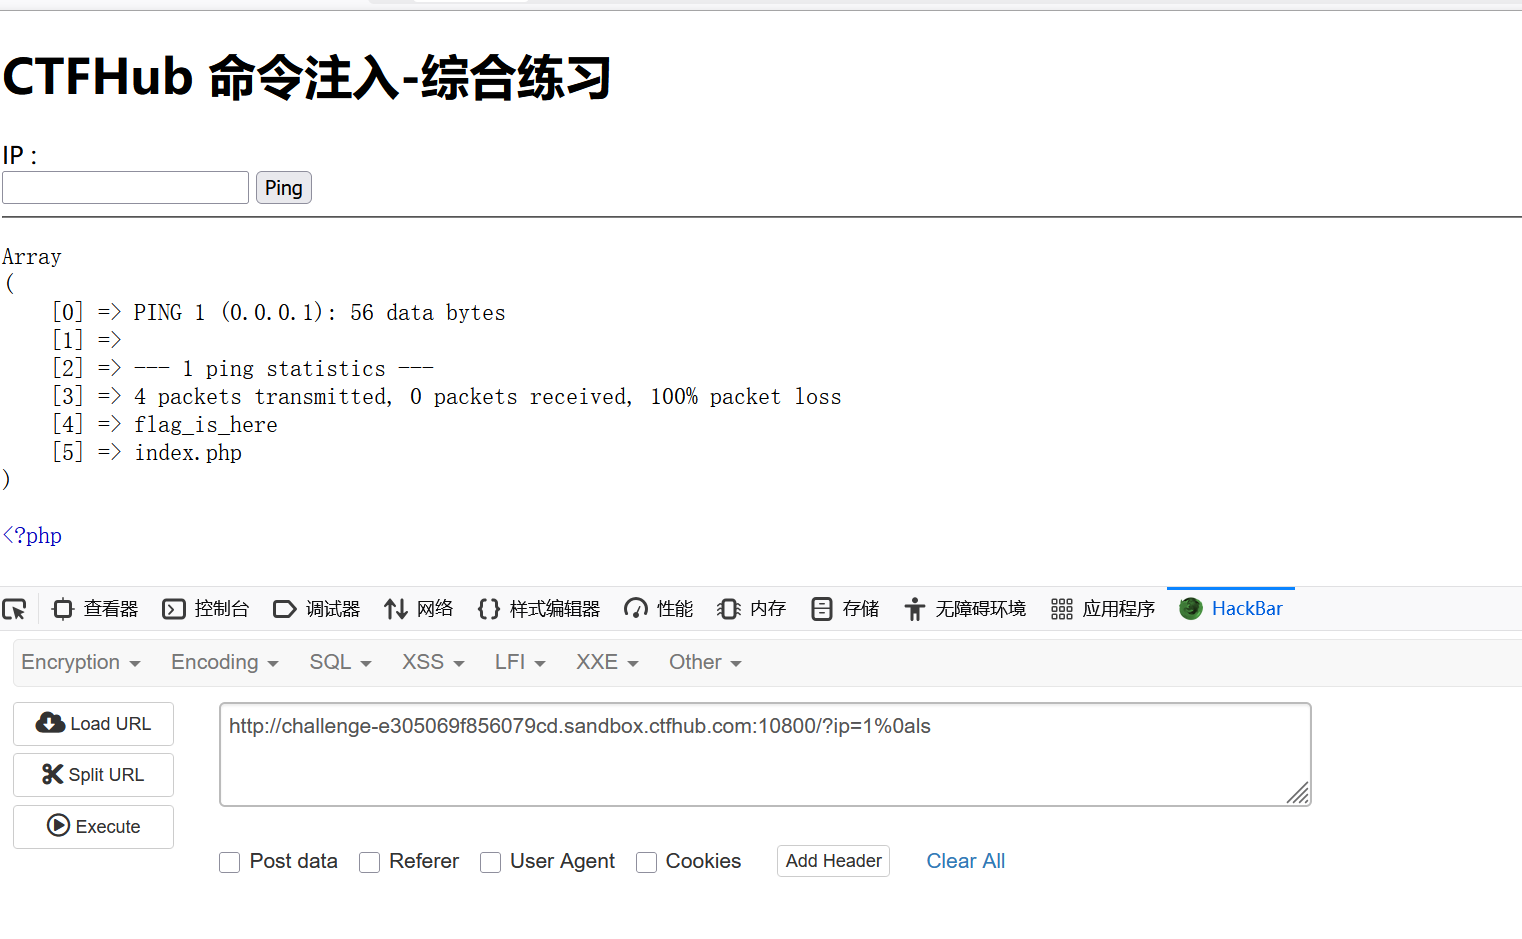The image size is (1522, 939).
Task: Click the CTFHub 命令注入-综合练习 heading
Action: pos(307,78)
